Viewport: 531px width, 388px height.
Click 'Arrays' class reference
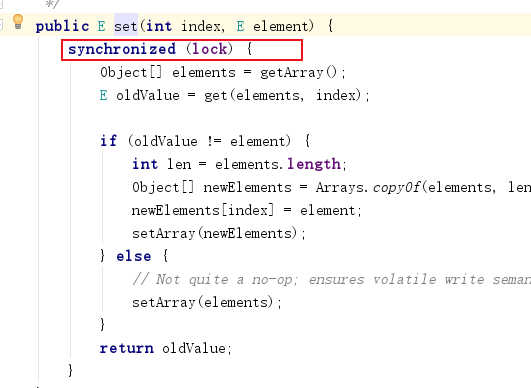click(x=340, y=187)
